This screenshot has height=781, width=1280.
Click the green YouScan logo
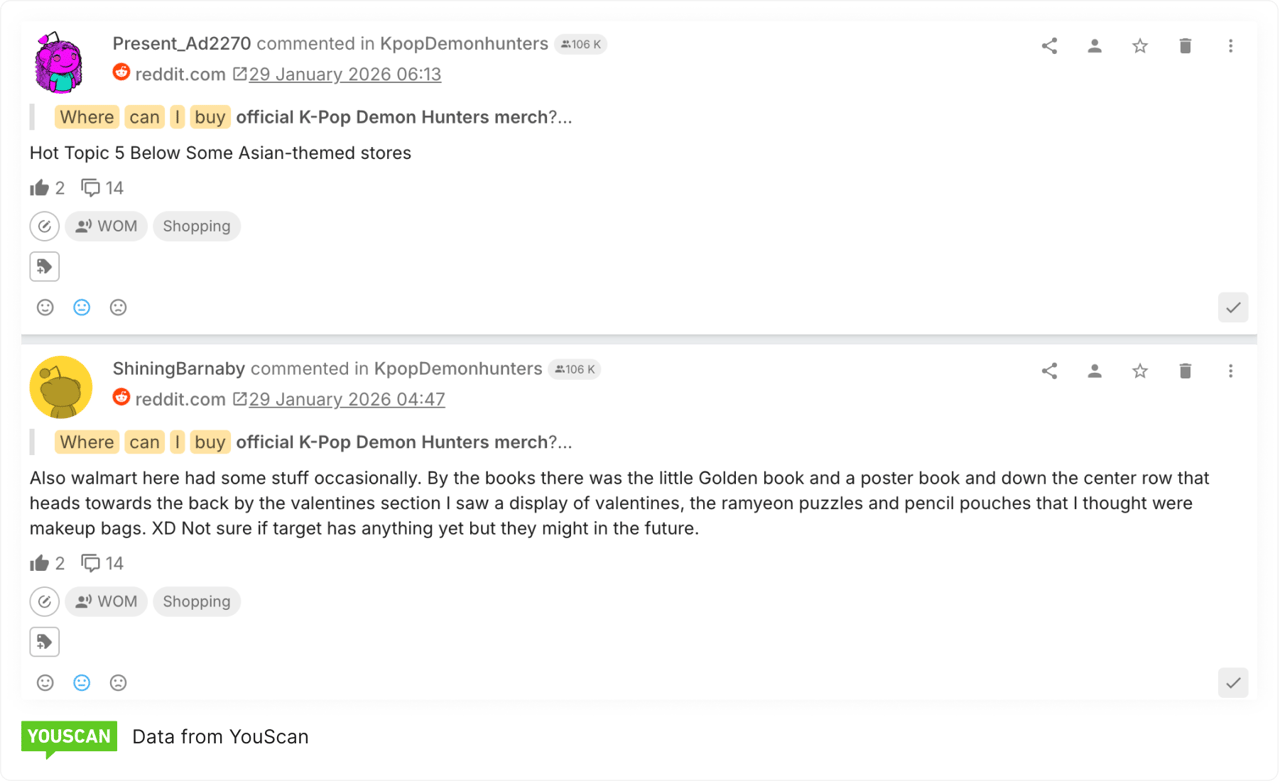68,737
